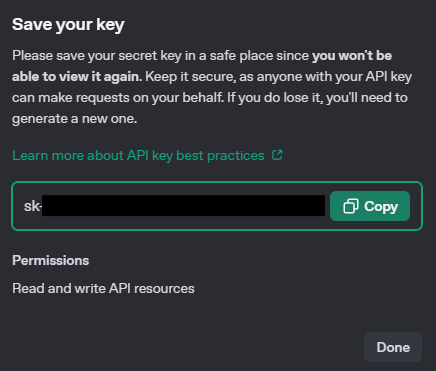Click the sk- prefix in the key field

coord(33,206)
